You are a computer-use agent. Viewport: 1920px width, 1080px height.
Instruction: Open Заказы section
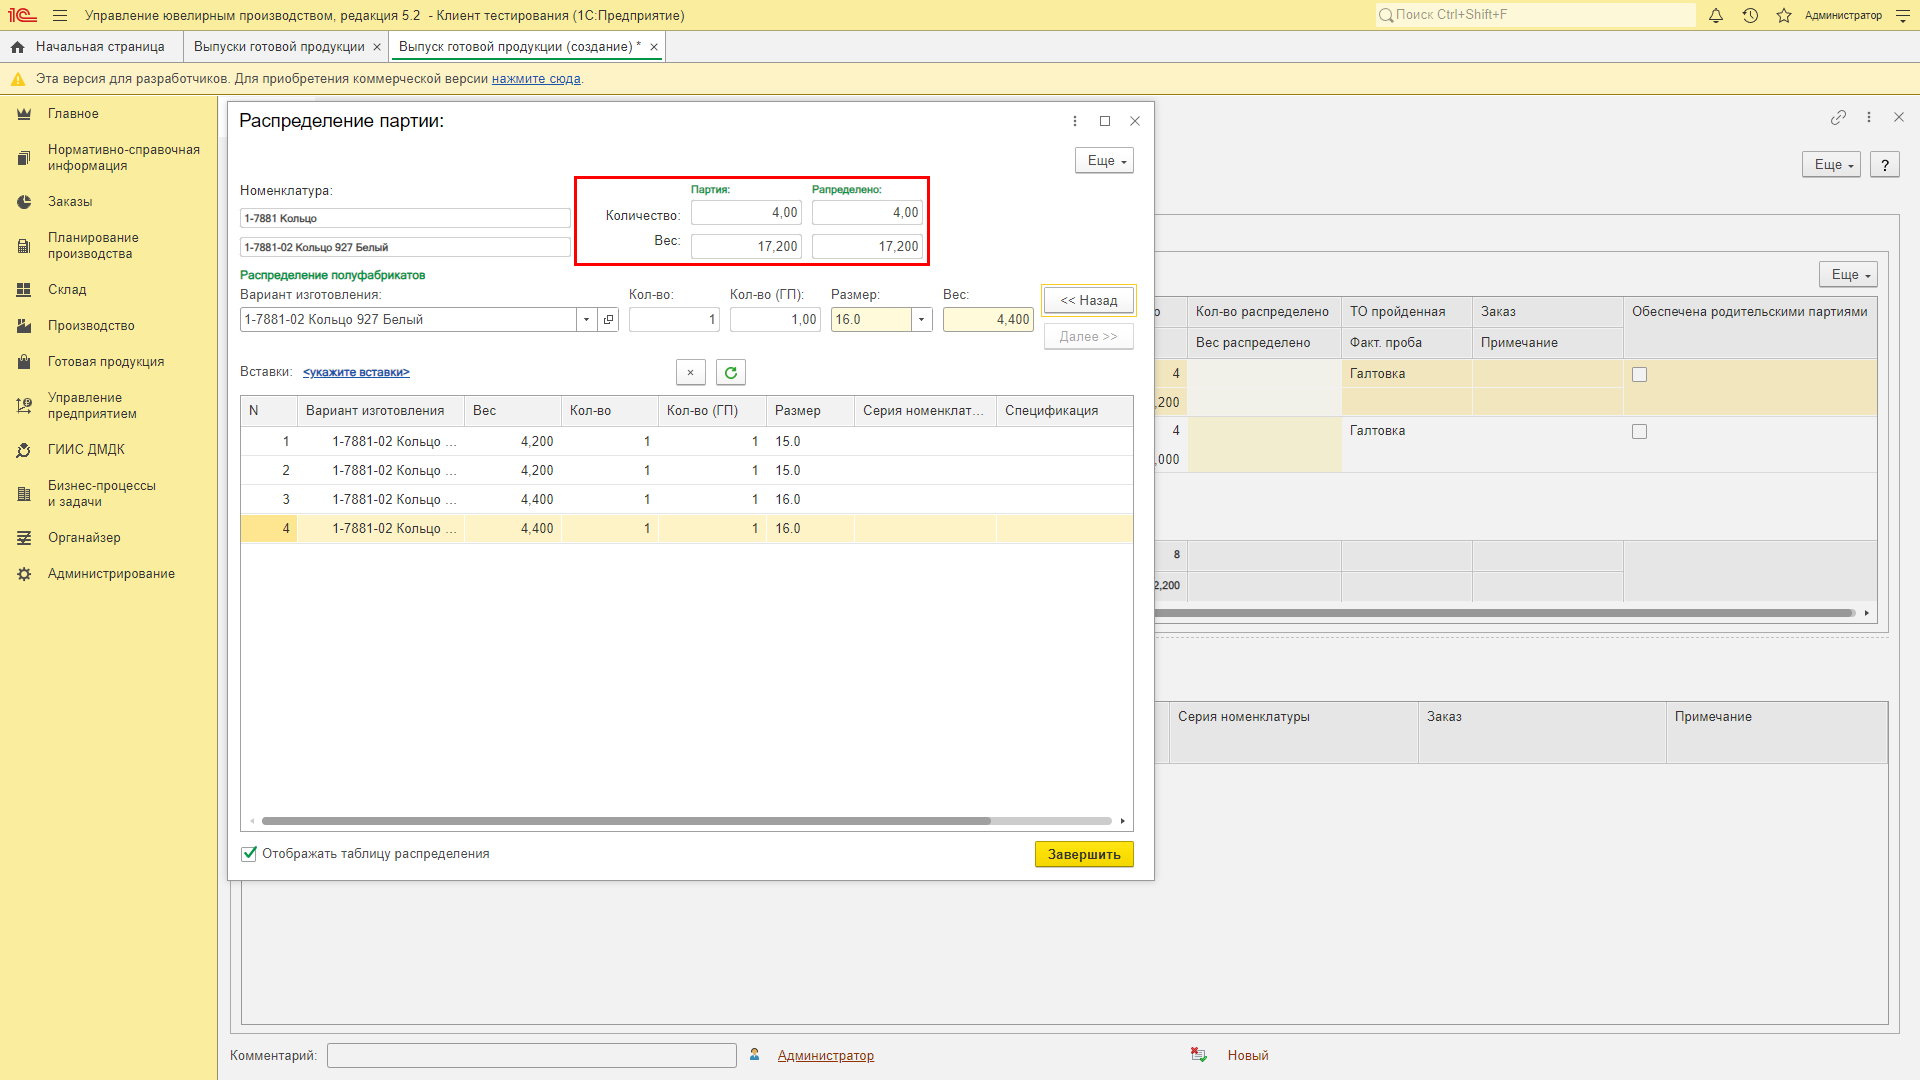click(108, 202)
